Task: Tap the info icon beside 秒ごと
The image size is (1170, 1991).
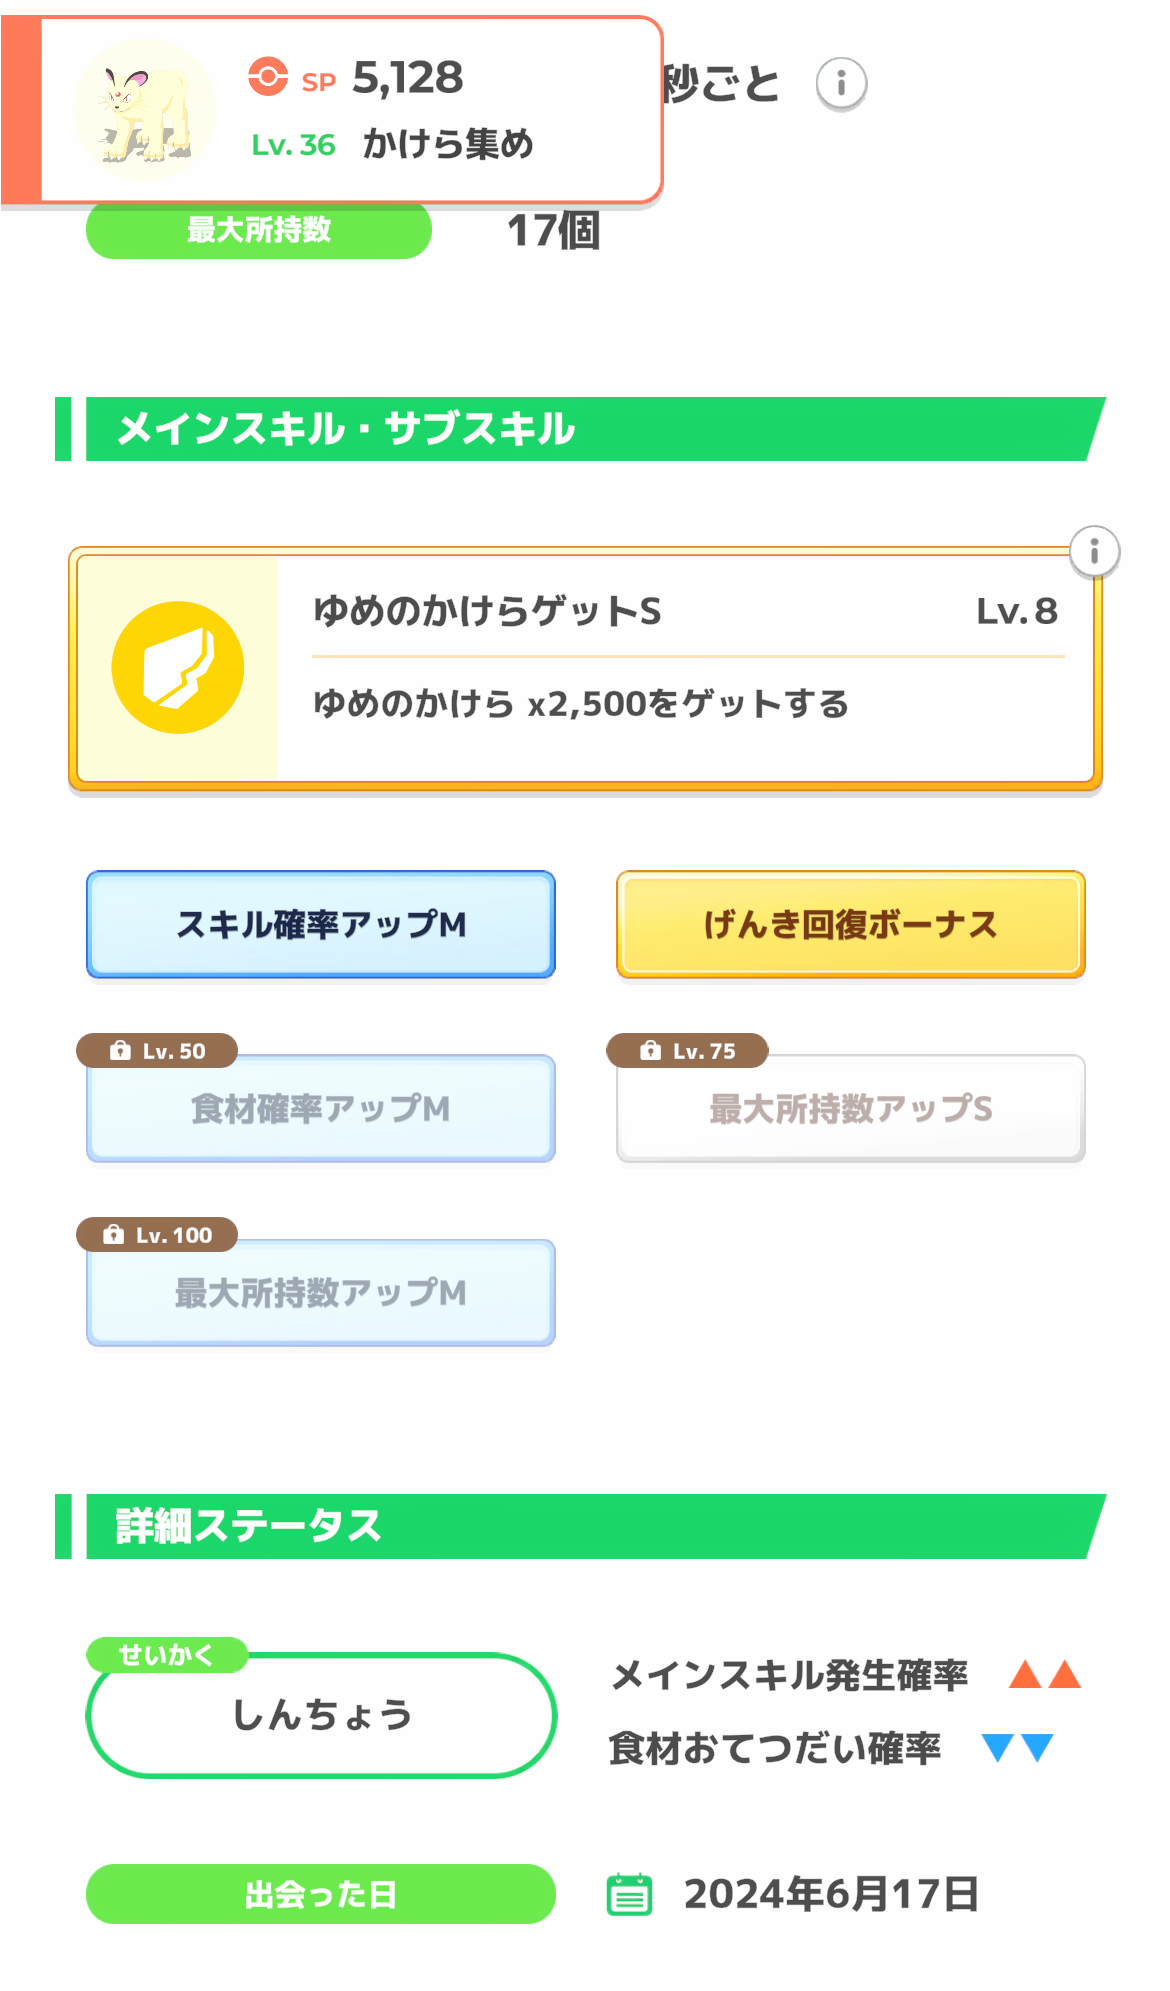Action: [x=841, y=84]
